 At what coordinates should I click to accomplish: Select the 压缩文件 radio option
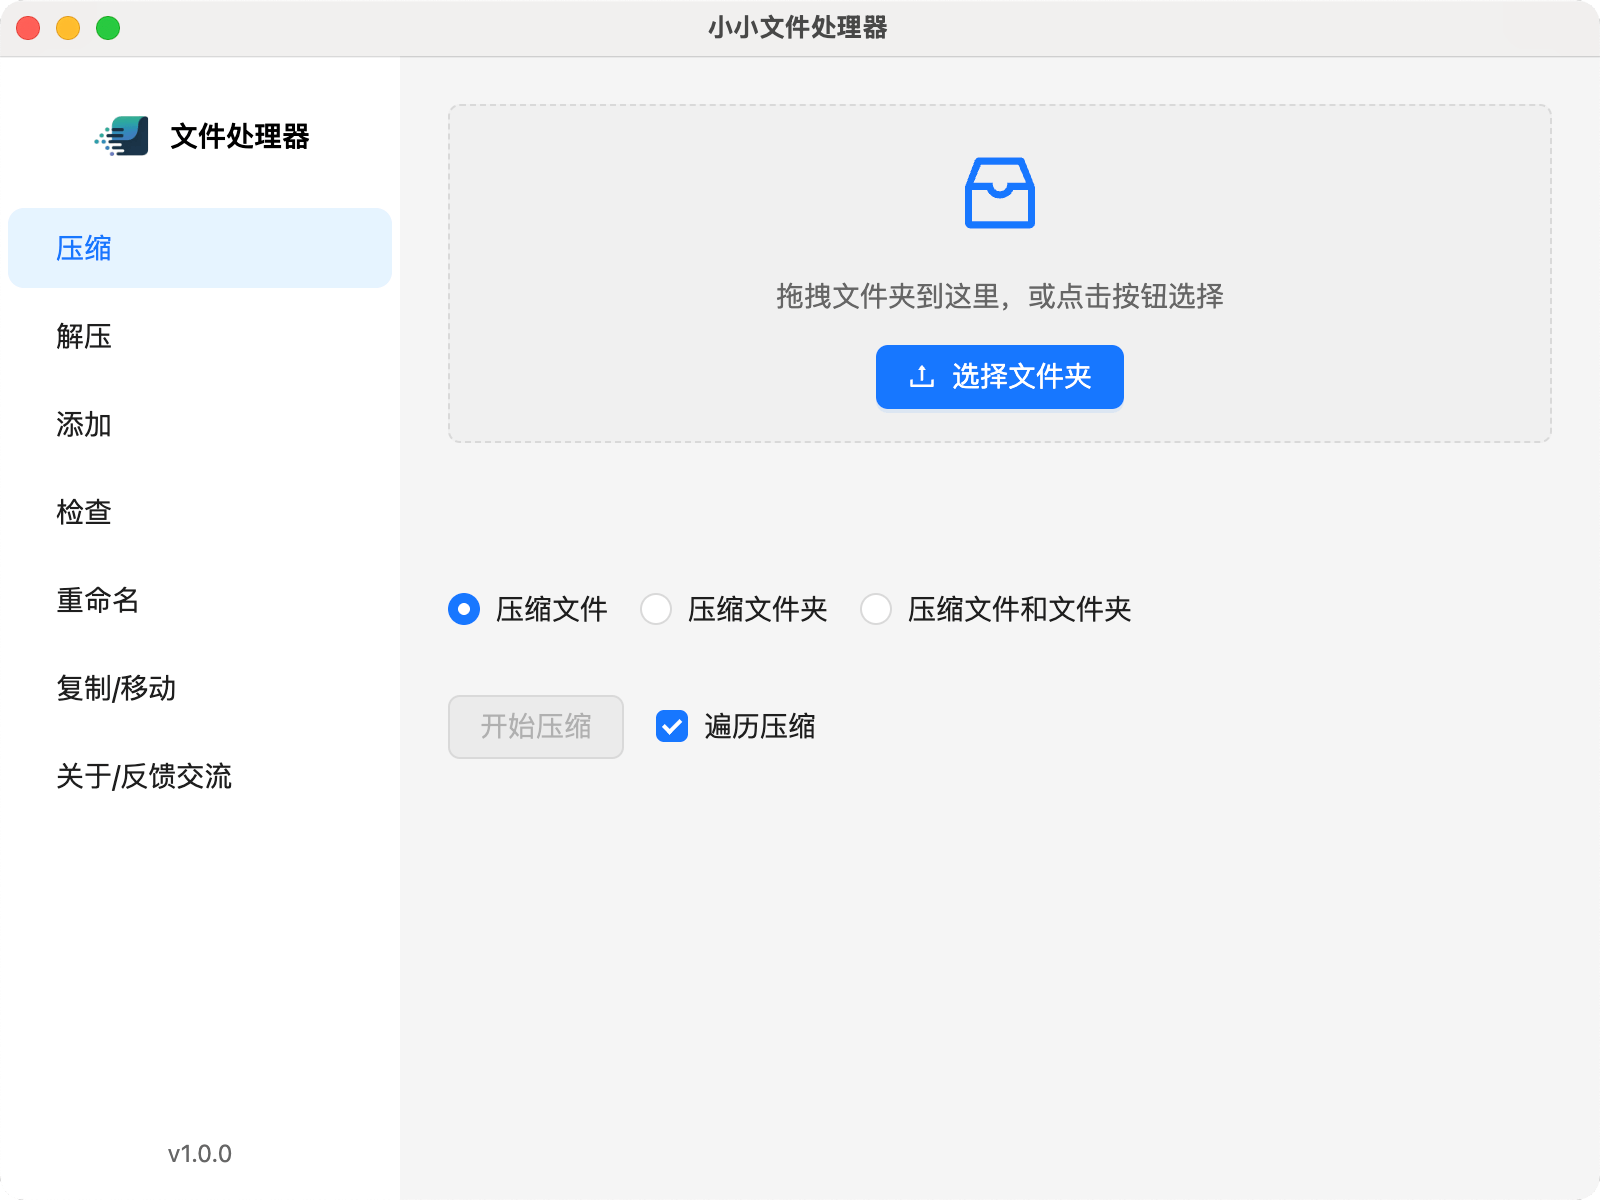464,609
